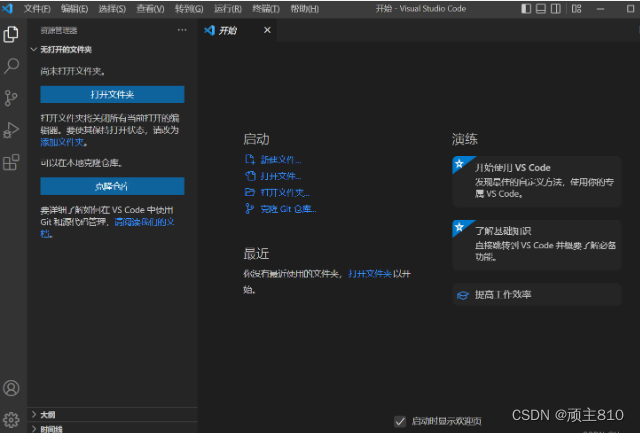
Task: Open the Customize Layout icon
Action: pos(576,9)
